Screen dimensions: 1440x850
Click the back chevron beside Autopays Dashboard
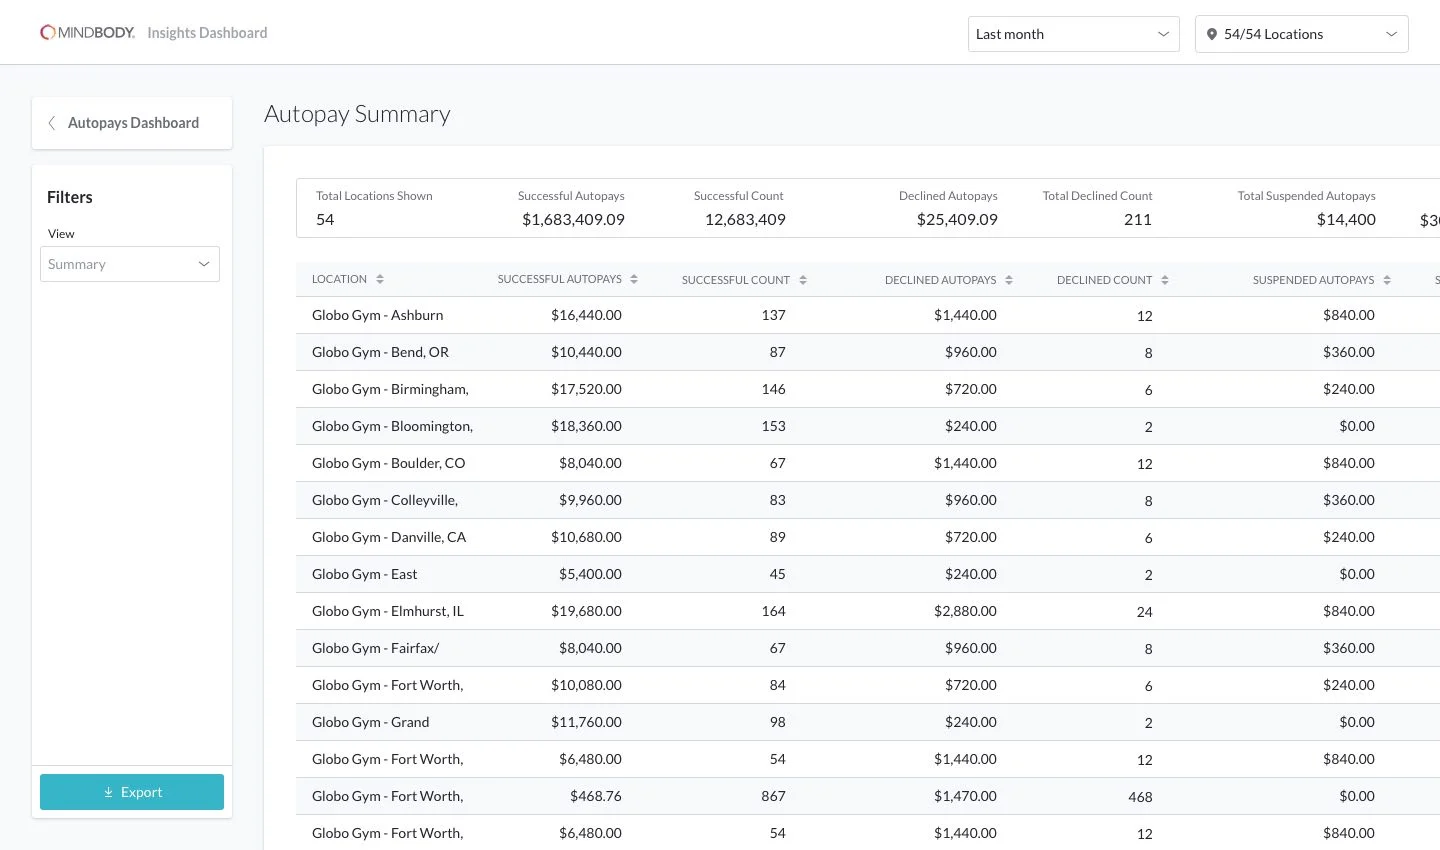(52, 123)
